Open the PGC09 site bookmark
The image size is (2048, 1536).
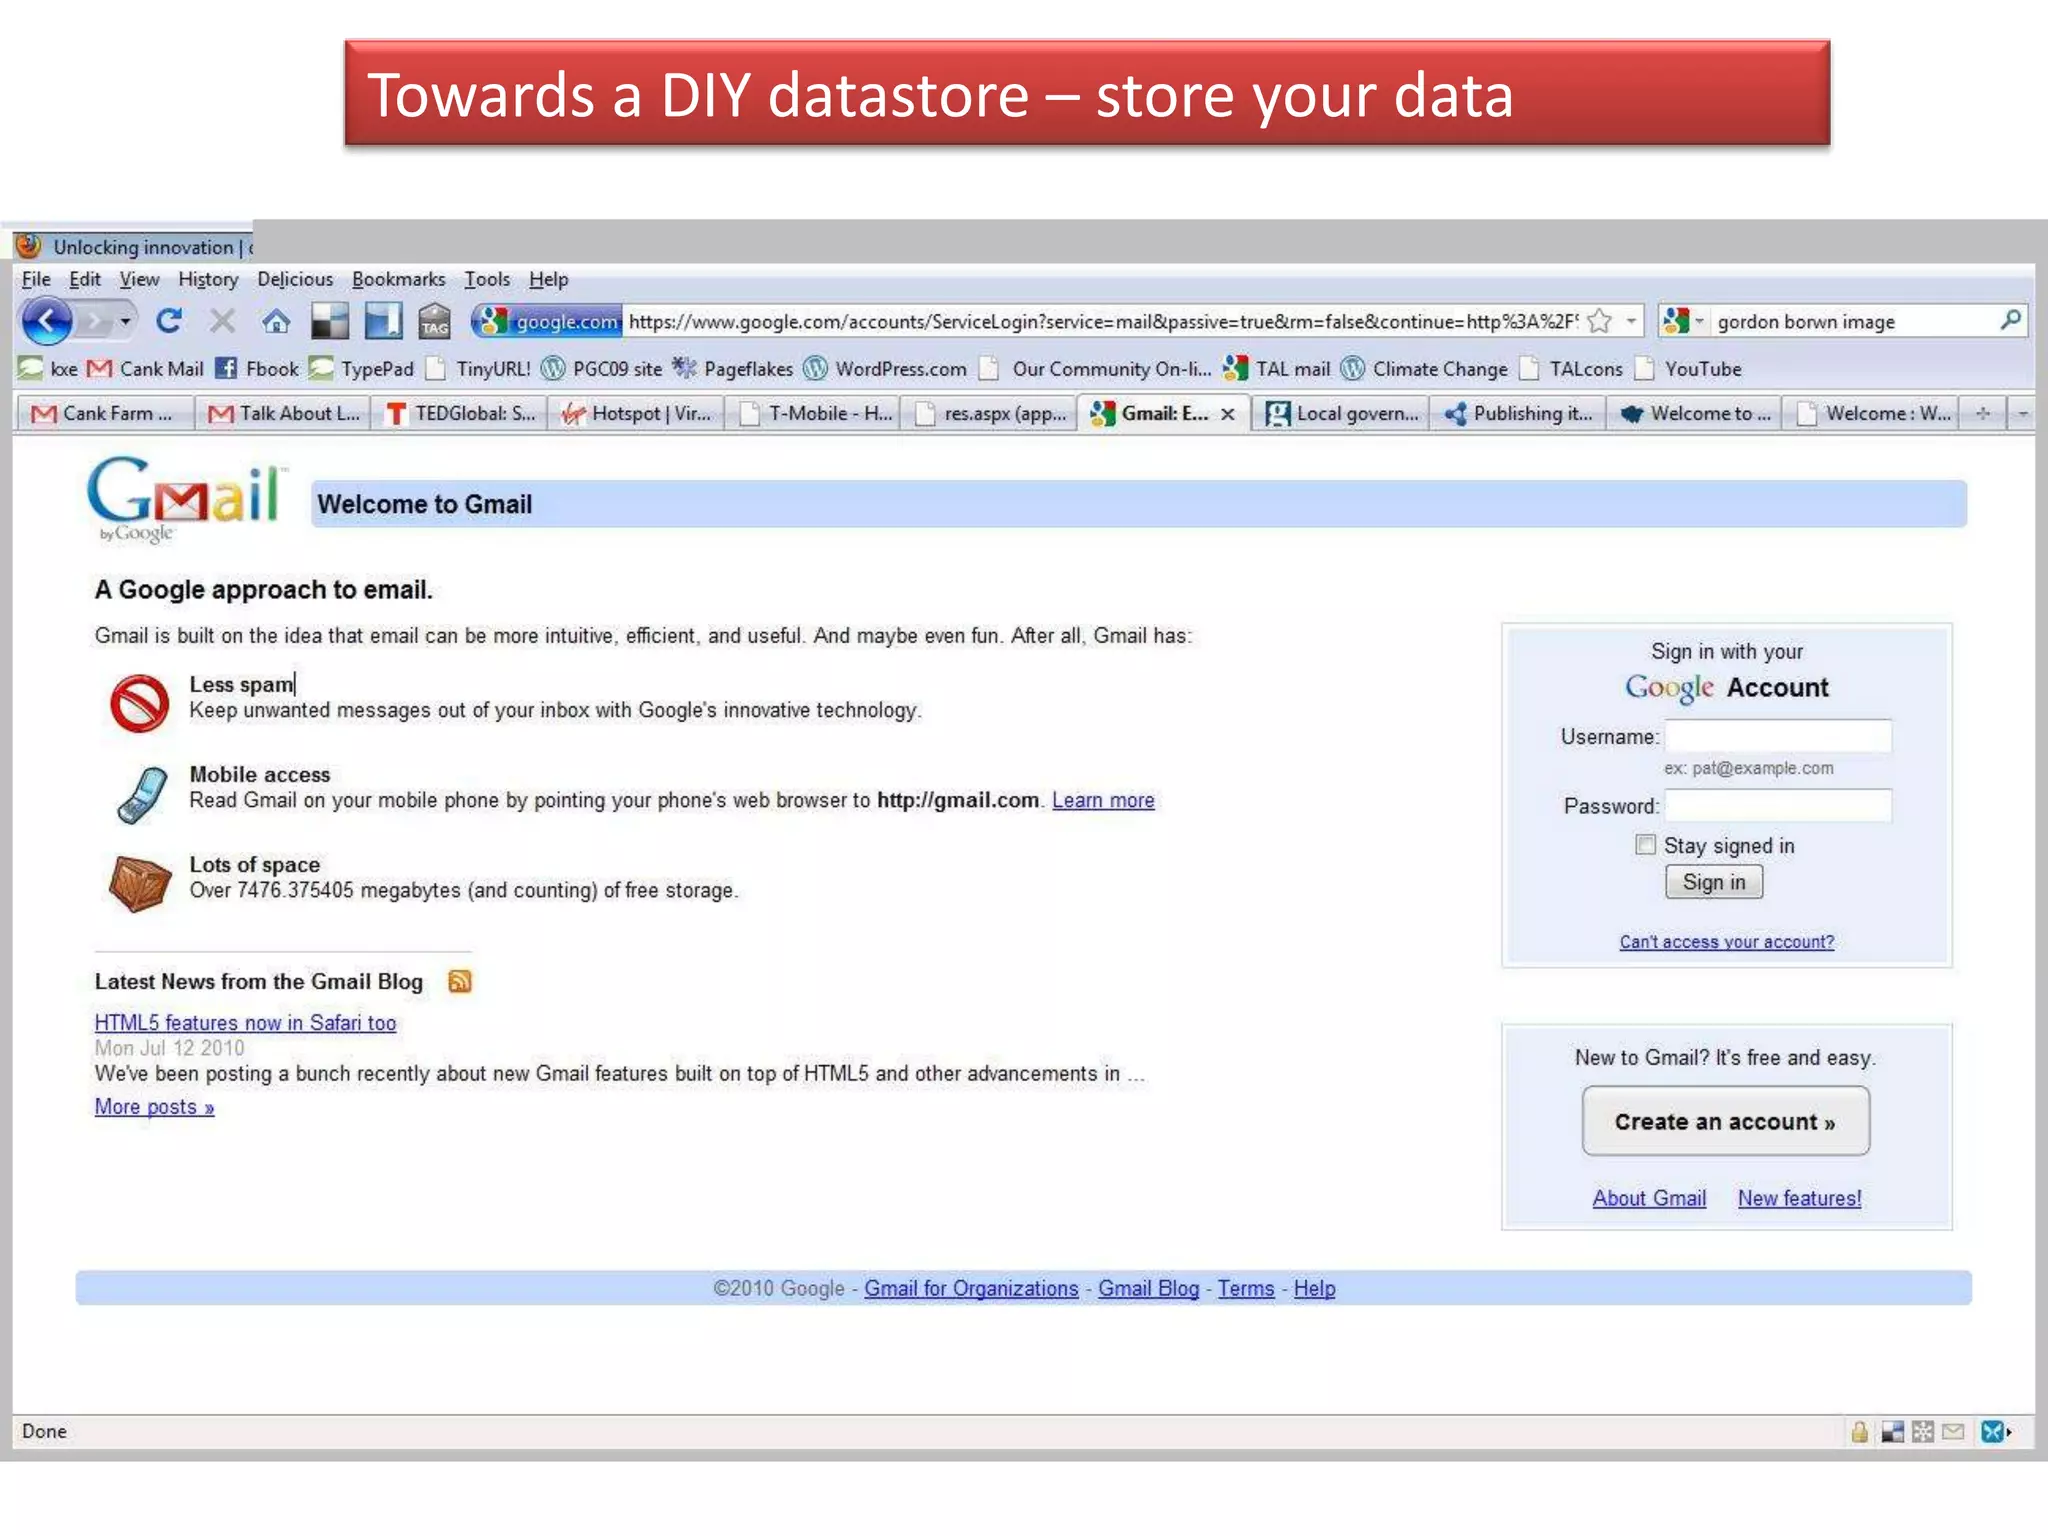coord(602,369)
